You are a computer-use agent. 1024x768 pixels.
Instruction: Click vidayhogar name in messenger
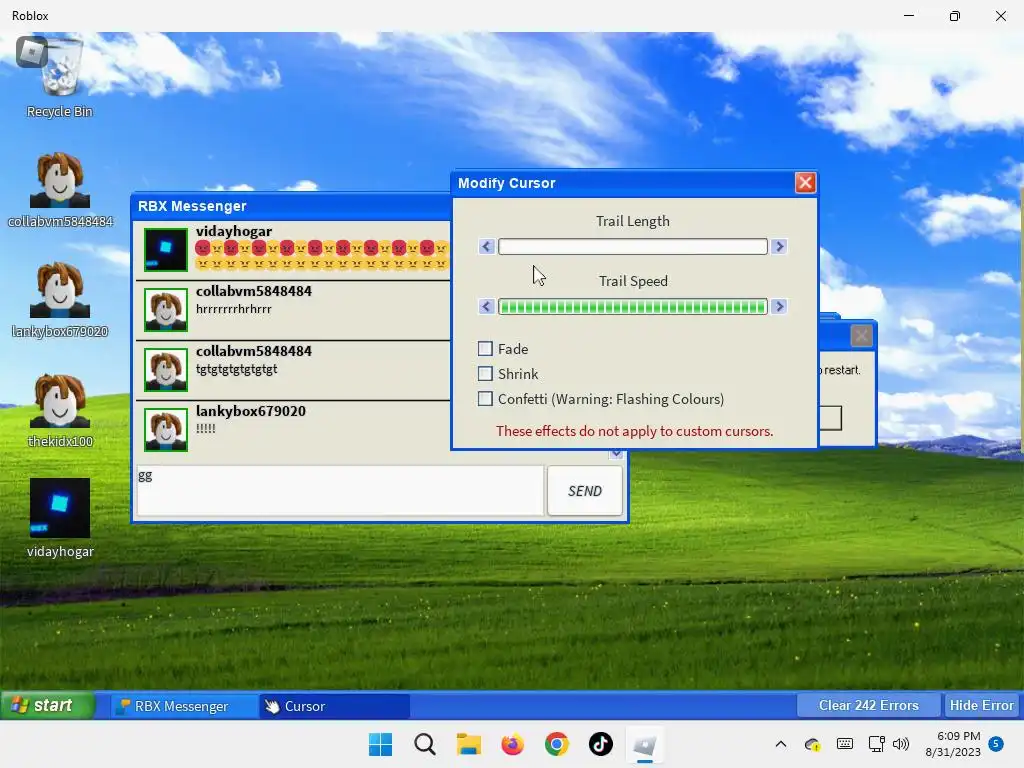(234, 231)
